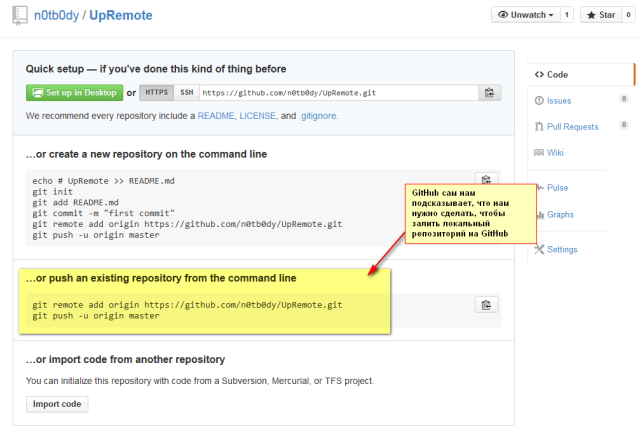Open the n0tb0dy user profile link
This screenshot has height=431, width=640.
pos(56,16)
